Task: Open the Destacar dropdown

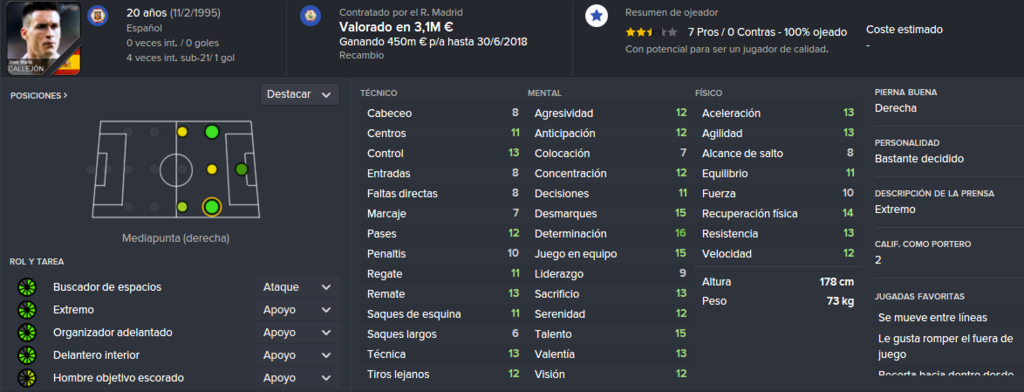Action: (x=300, y=95)
